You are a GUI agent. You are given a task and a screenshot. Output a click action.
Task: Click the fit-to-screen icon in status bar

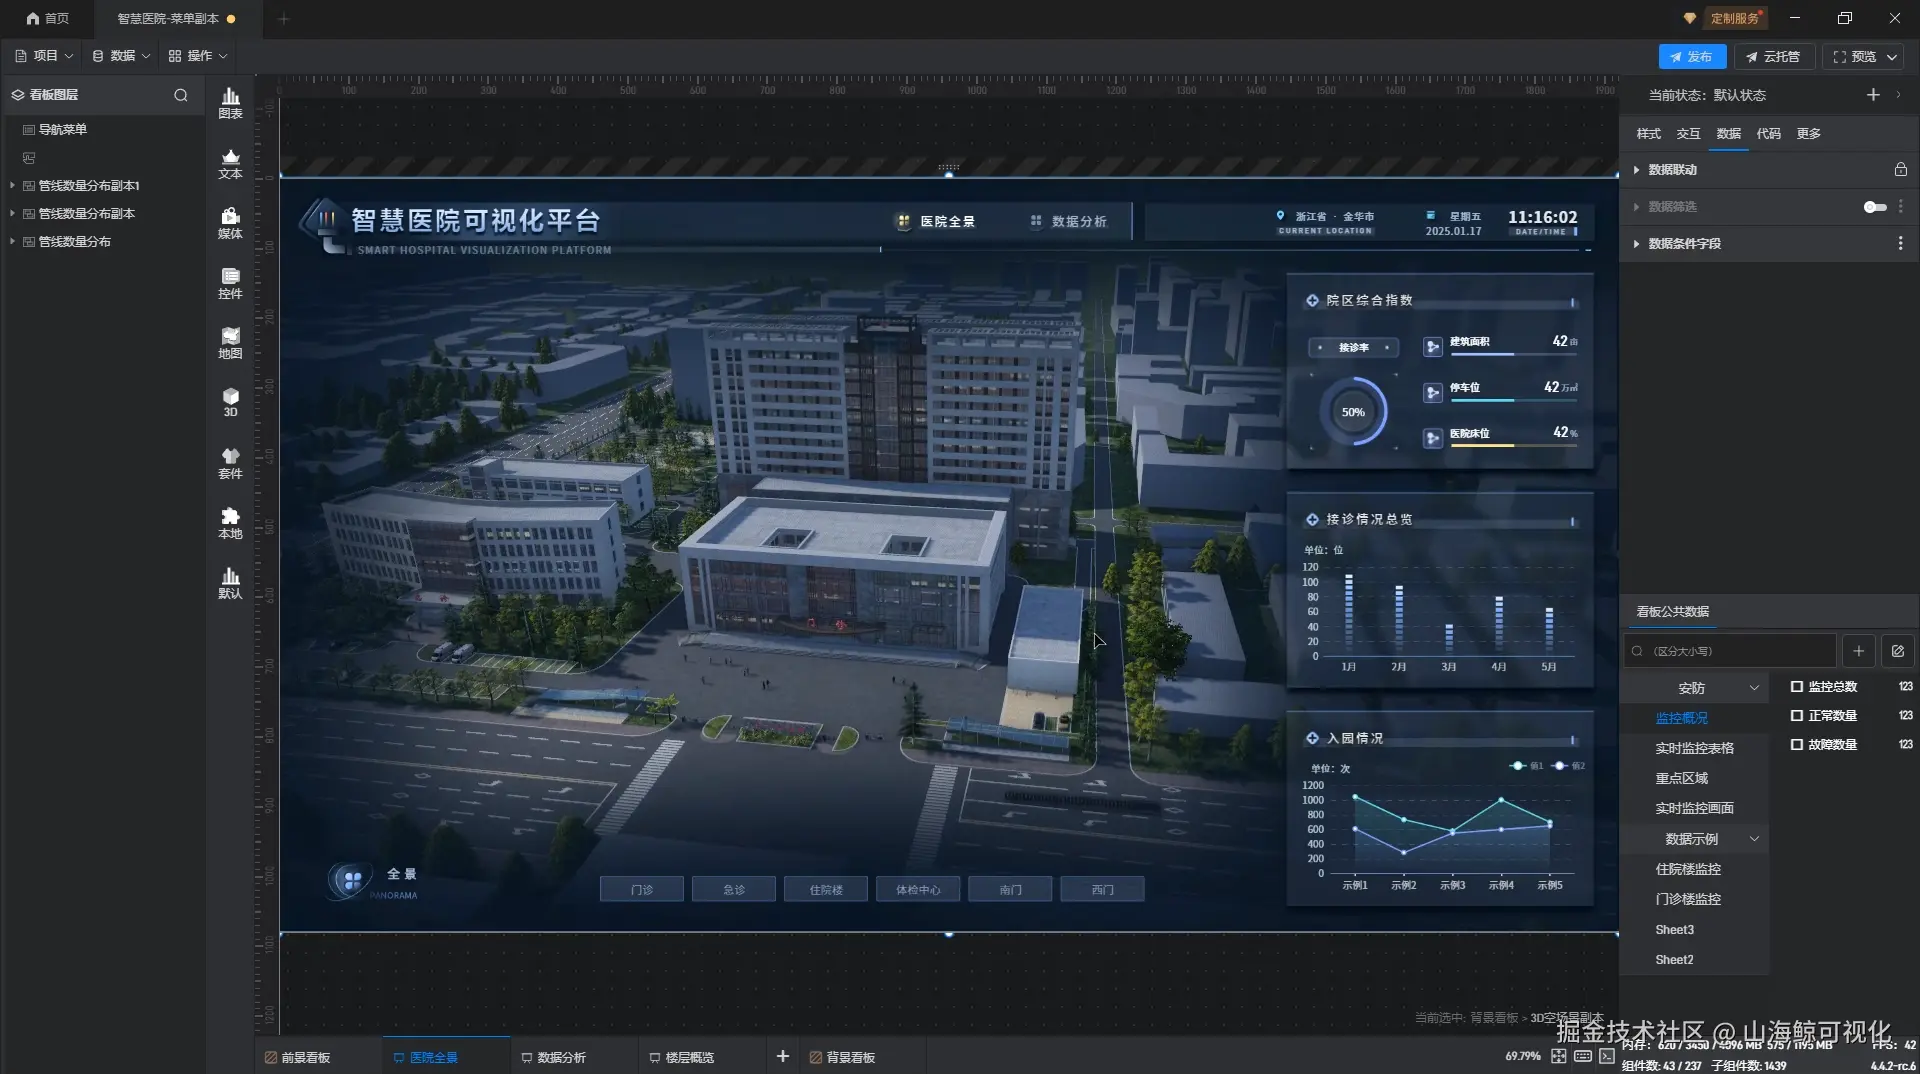point(1558,1056)
